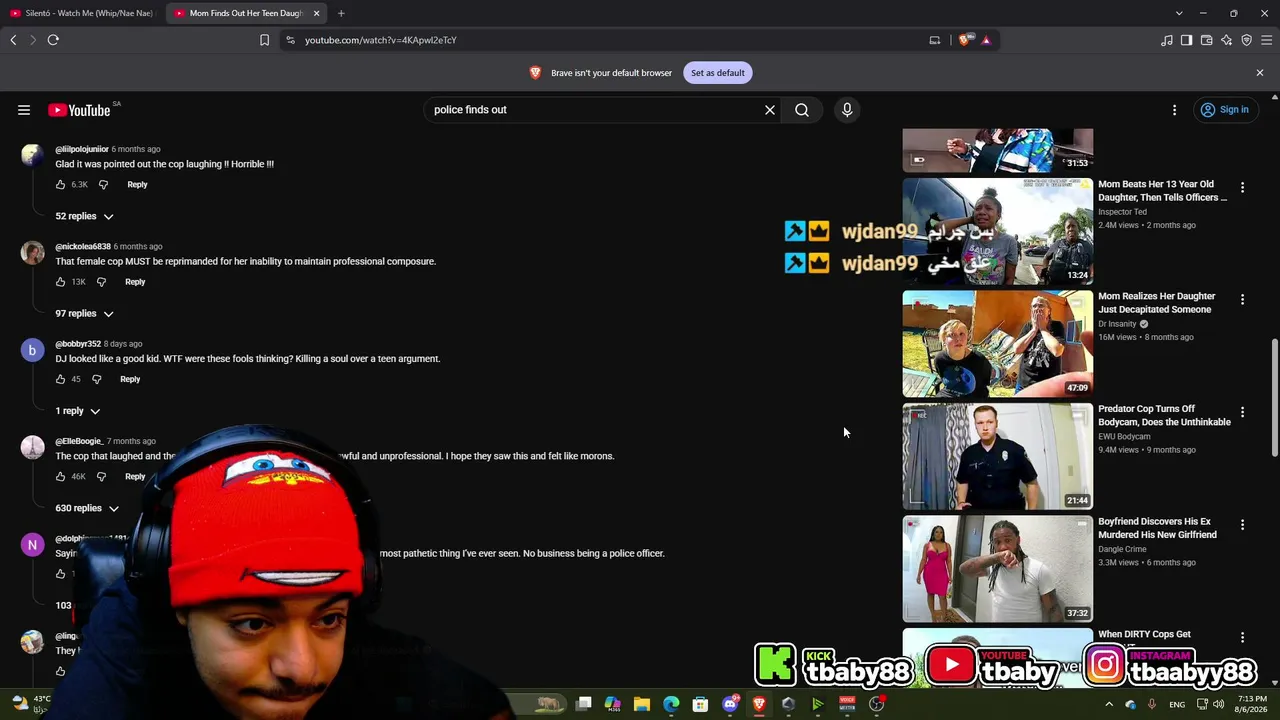Viewport: 1280px width, 720px height.
Task: Like the comment by @ElleBoogie_
Action: (61, 477)
